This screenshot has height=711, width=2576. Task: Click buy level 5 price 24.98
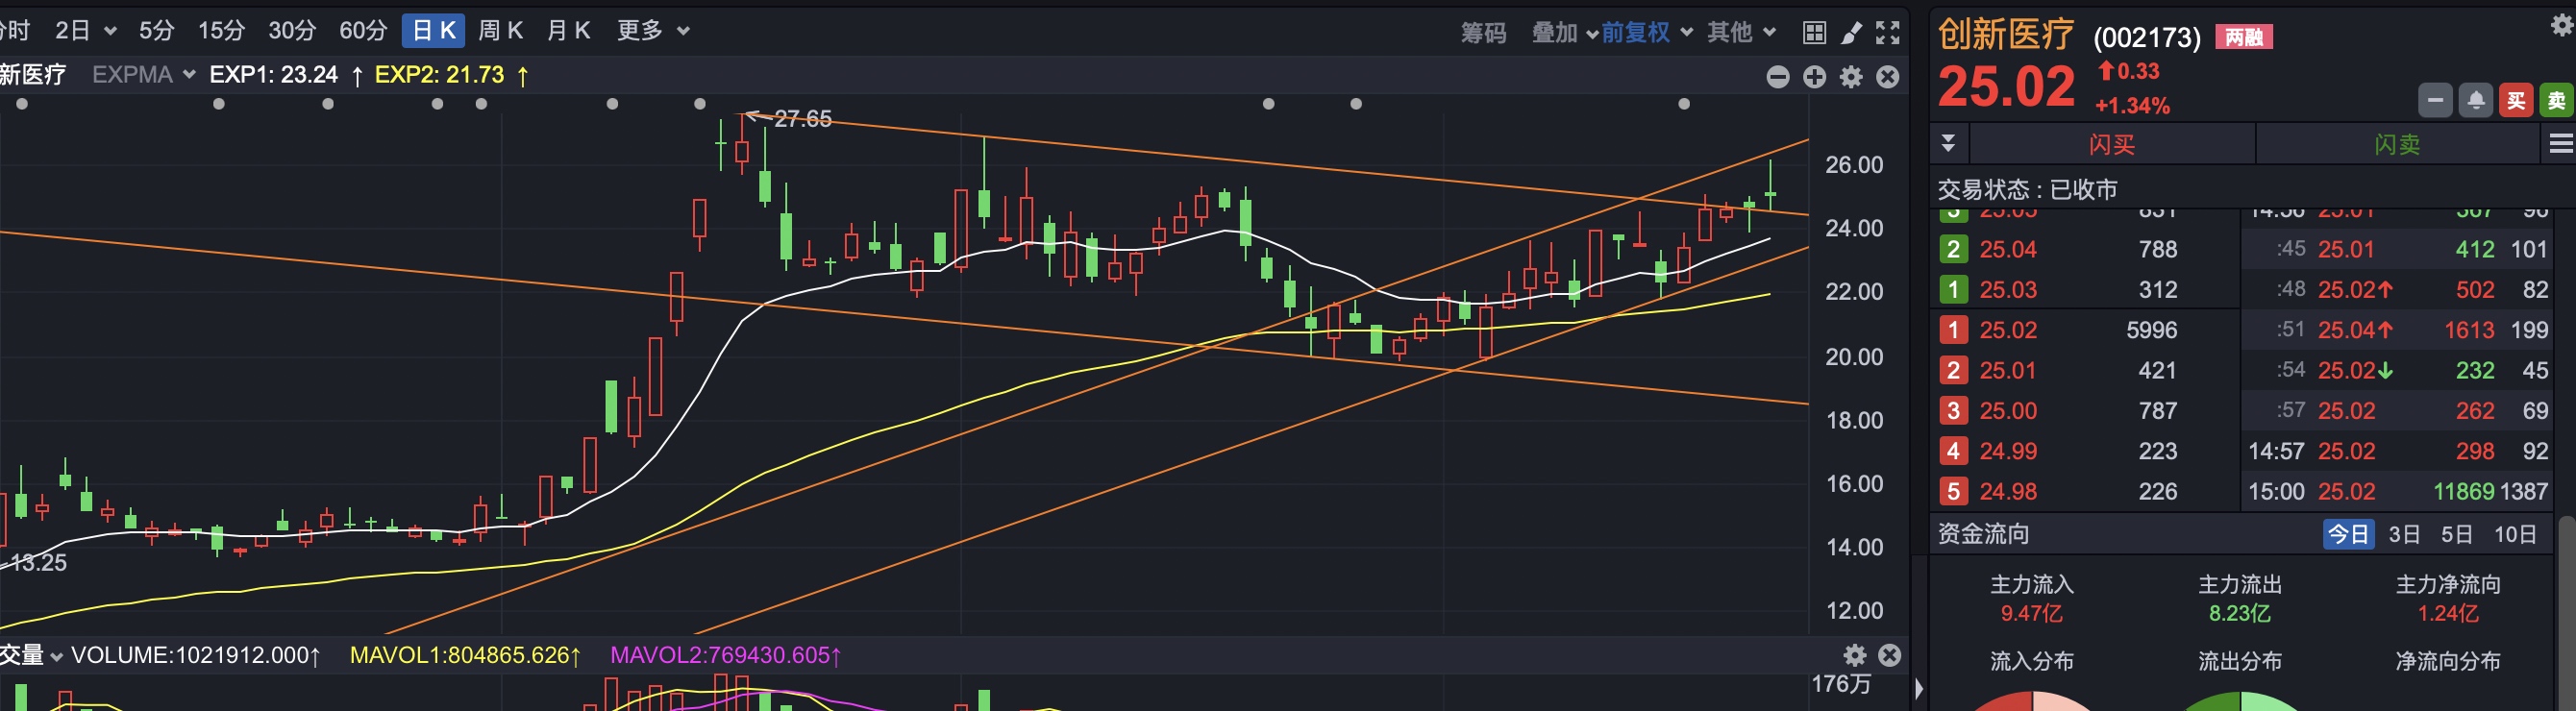coord(2008,492)
